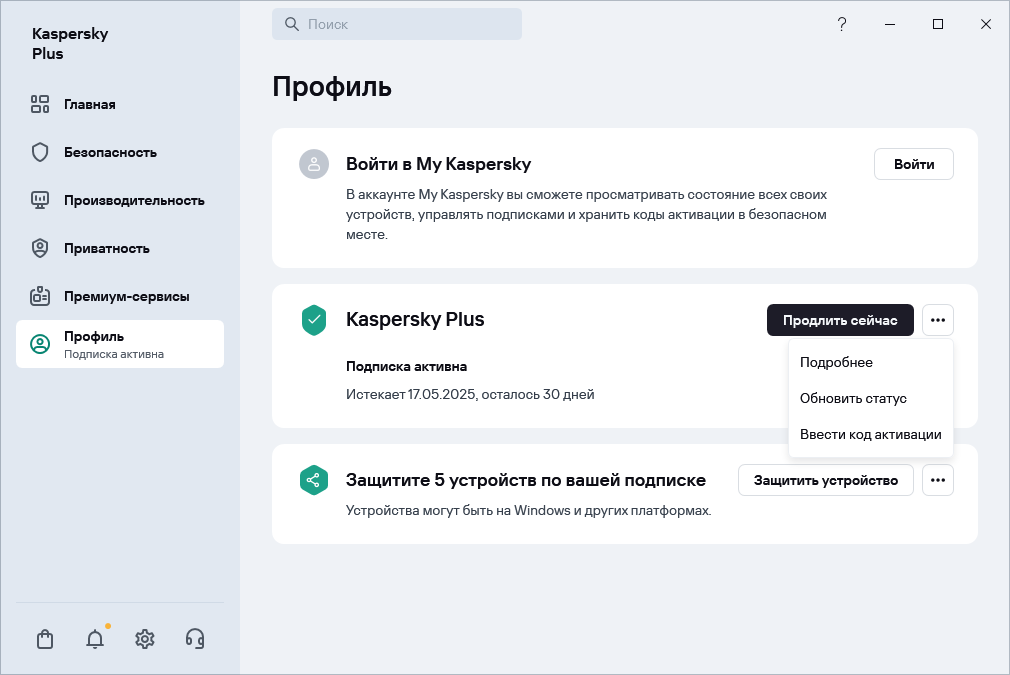Choose Обновить статус menu entry
This screenshot has height=675, width=1010.
point(870,398)
